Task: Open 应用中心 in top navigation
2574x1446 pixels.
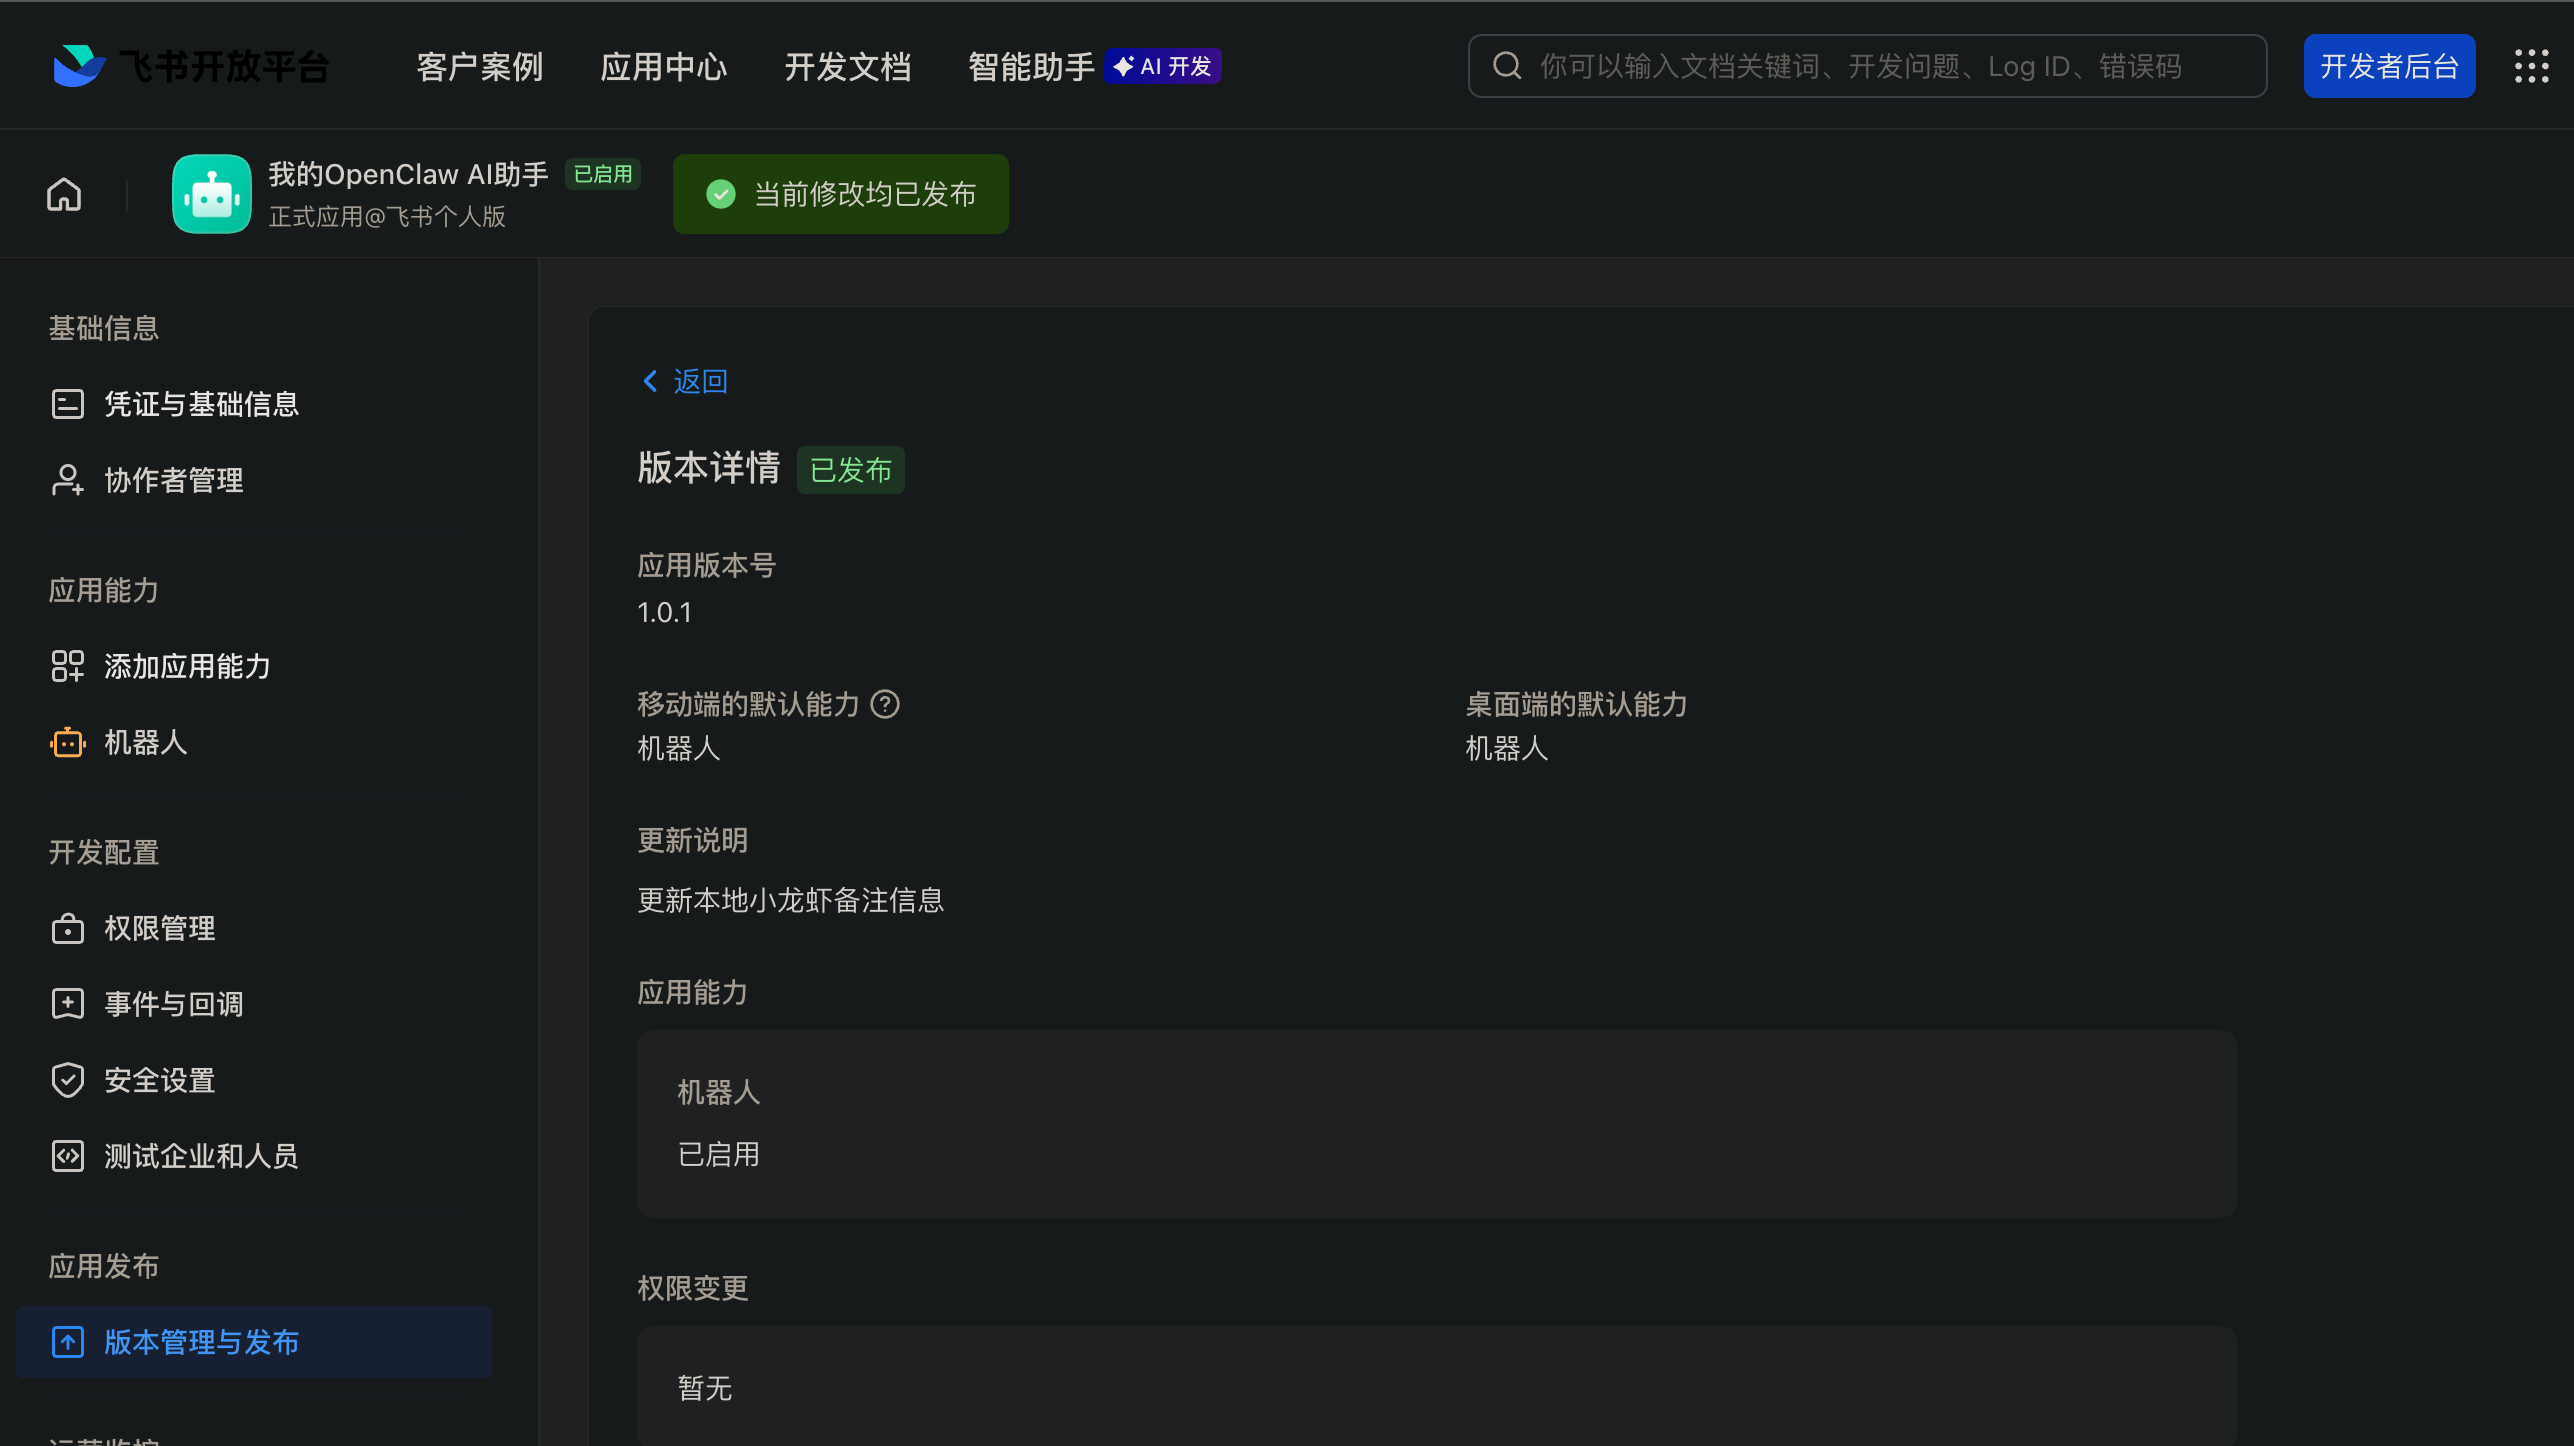Action: [664, 66]
